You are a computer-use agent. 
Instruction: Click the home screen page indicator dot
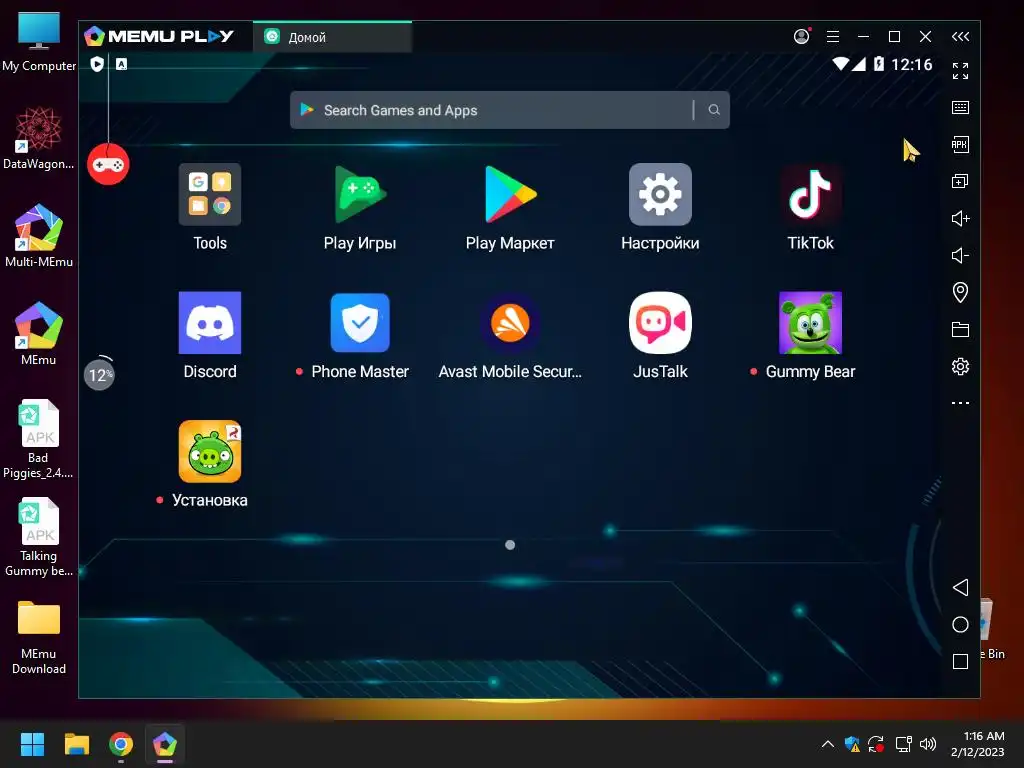point(510,545)
